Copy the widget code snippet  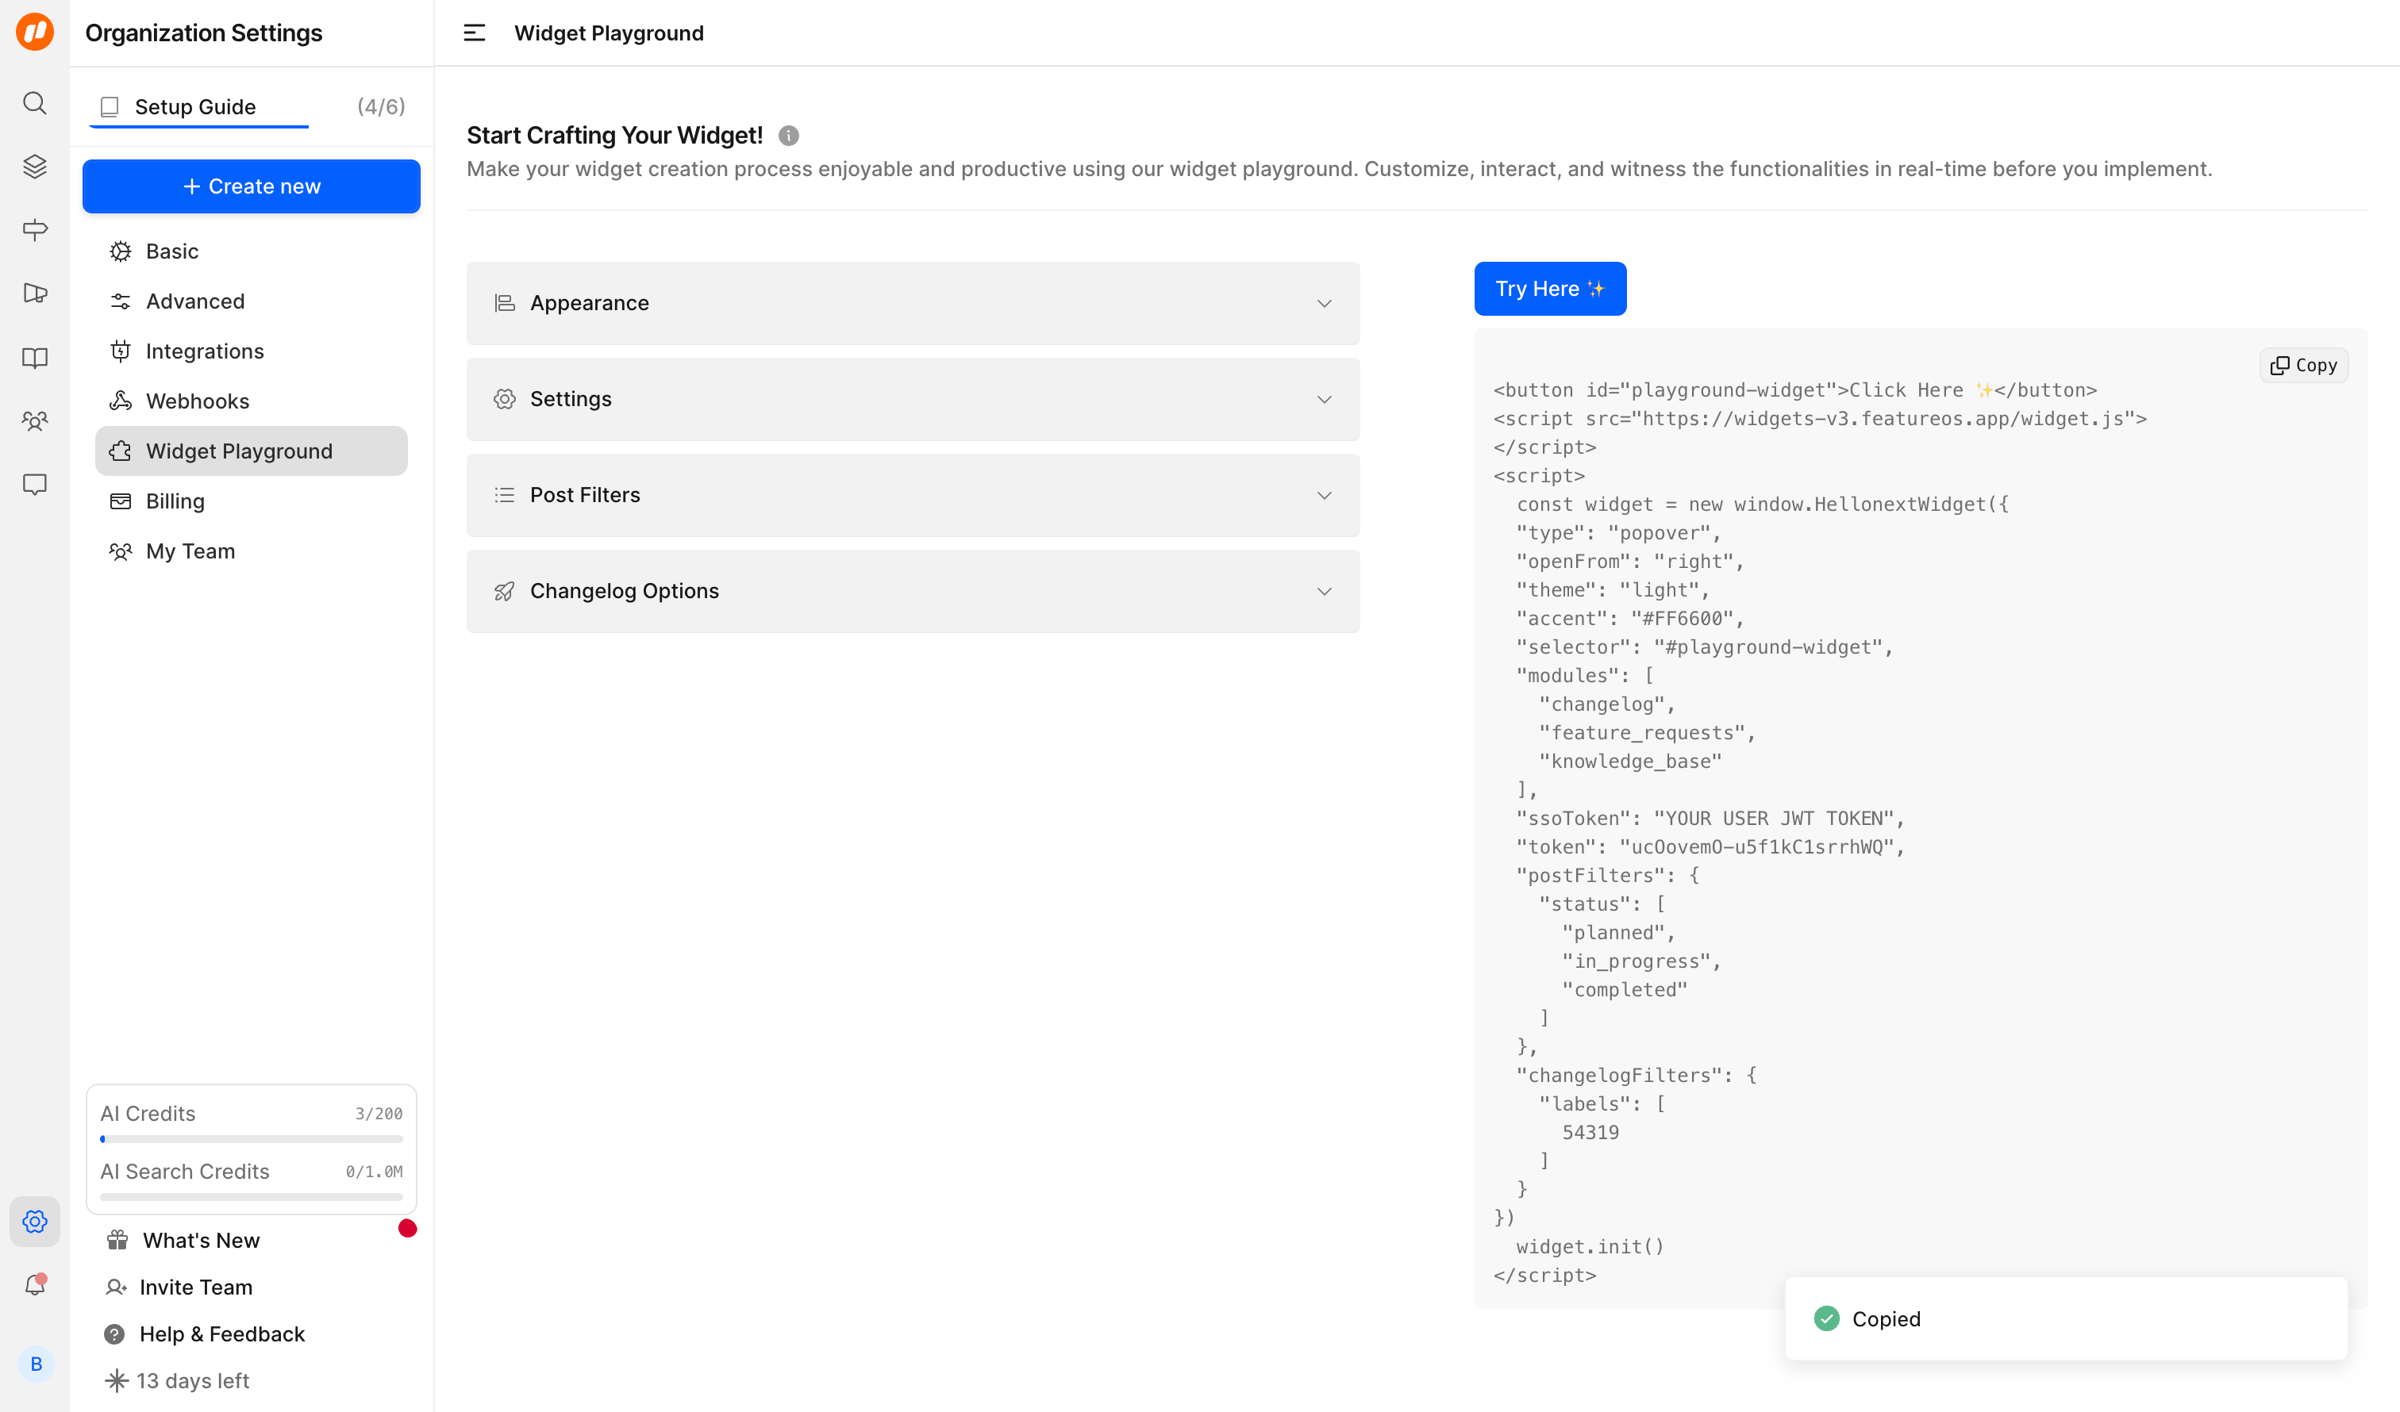tap(2304, 365)
